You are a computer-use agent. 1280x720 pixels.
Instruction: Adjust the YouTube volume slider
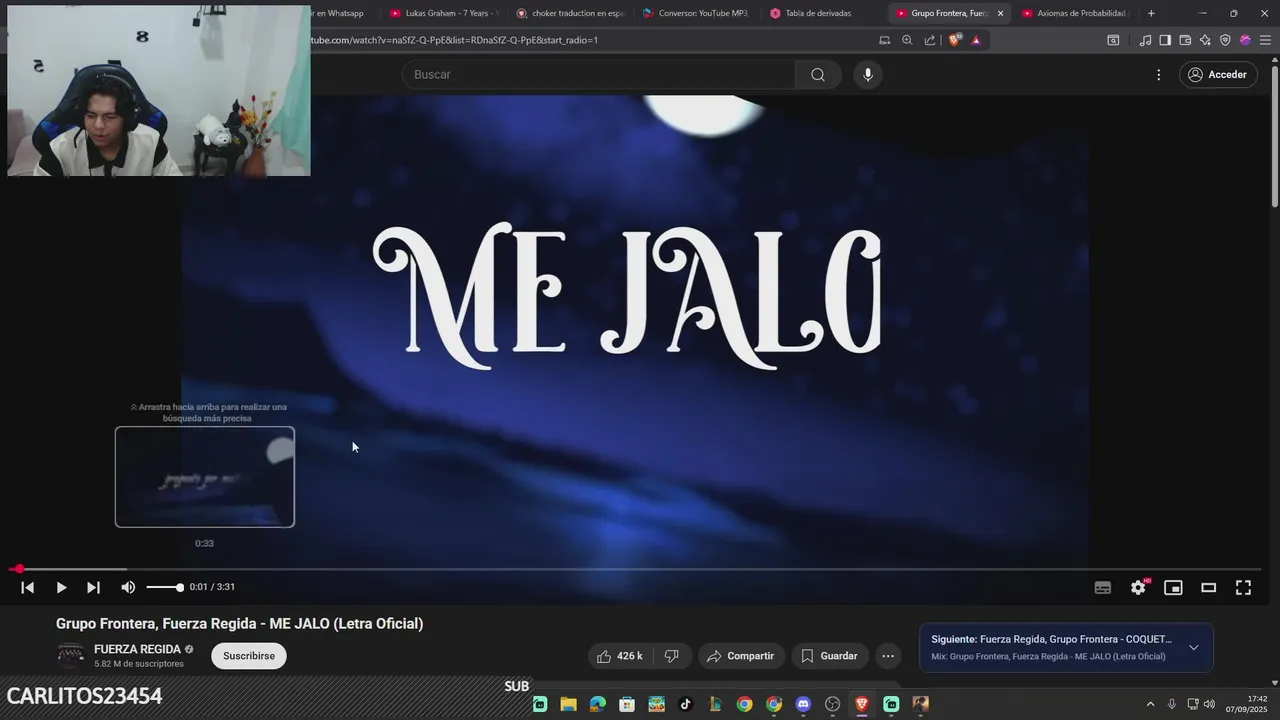click(x=165, y=588)
